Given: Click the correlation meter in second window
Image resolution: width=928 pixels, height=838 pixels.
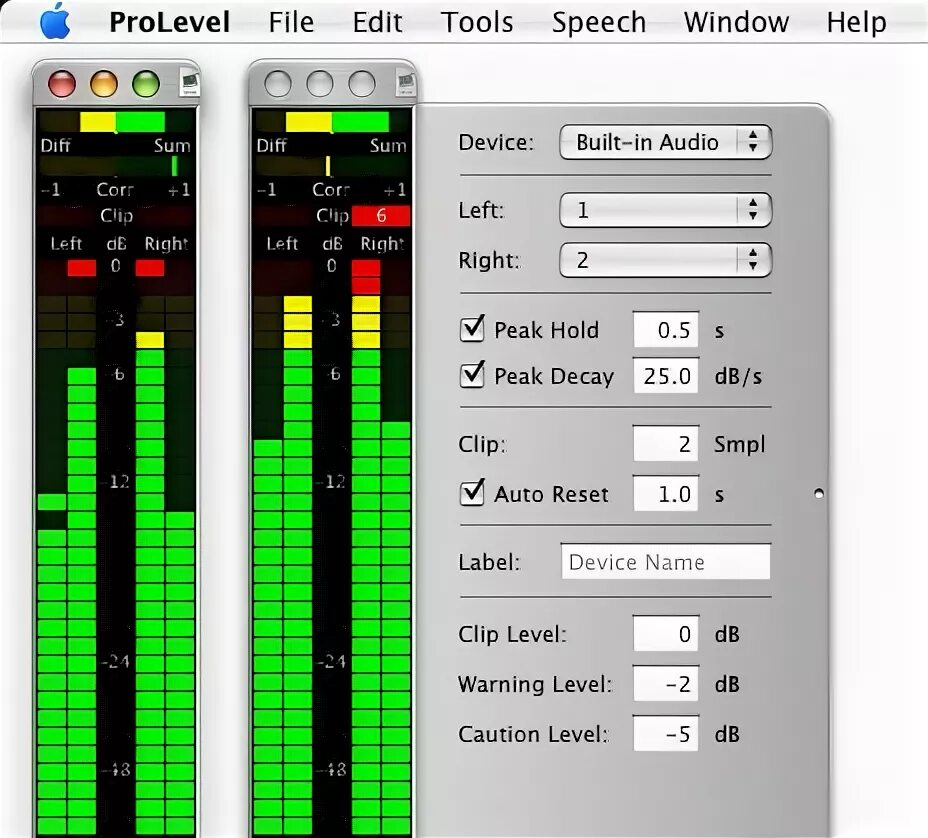Looking at the screenshot, I should 332,166.
